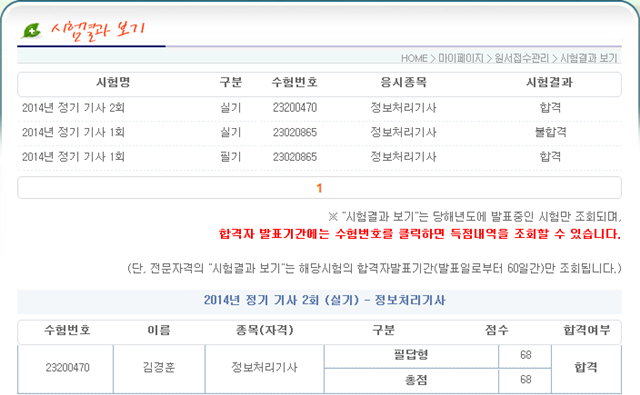This screenshot has height=395, width=640.
Task: Open the HOME breadcrumb link
Action: [x=414, y=58]
